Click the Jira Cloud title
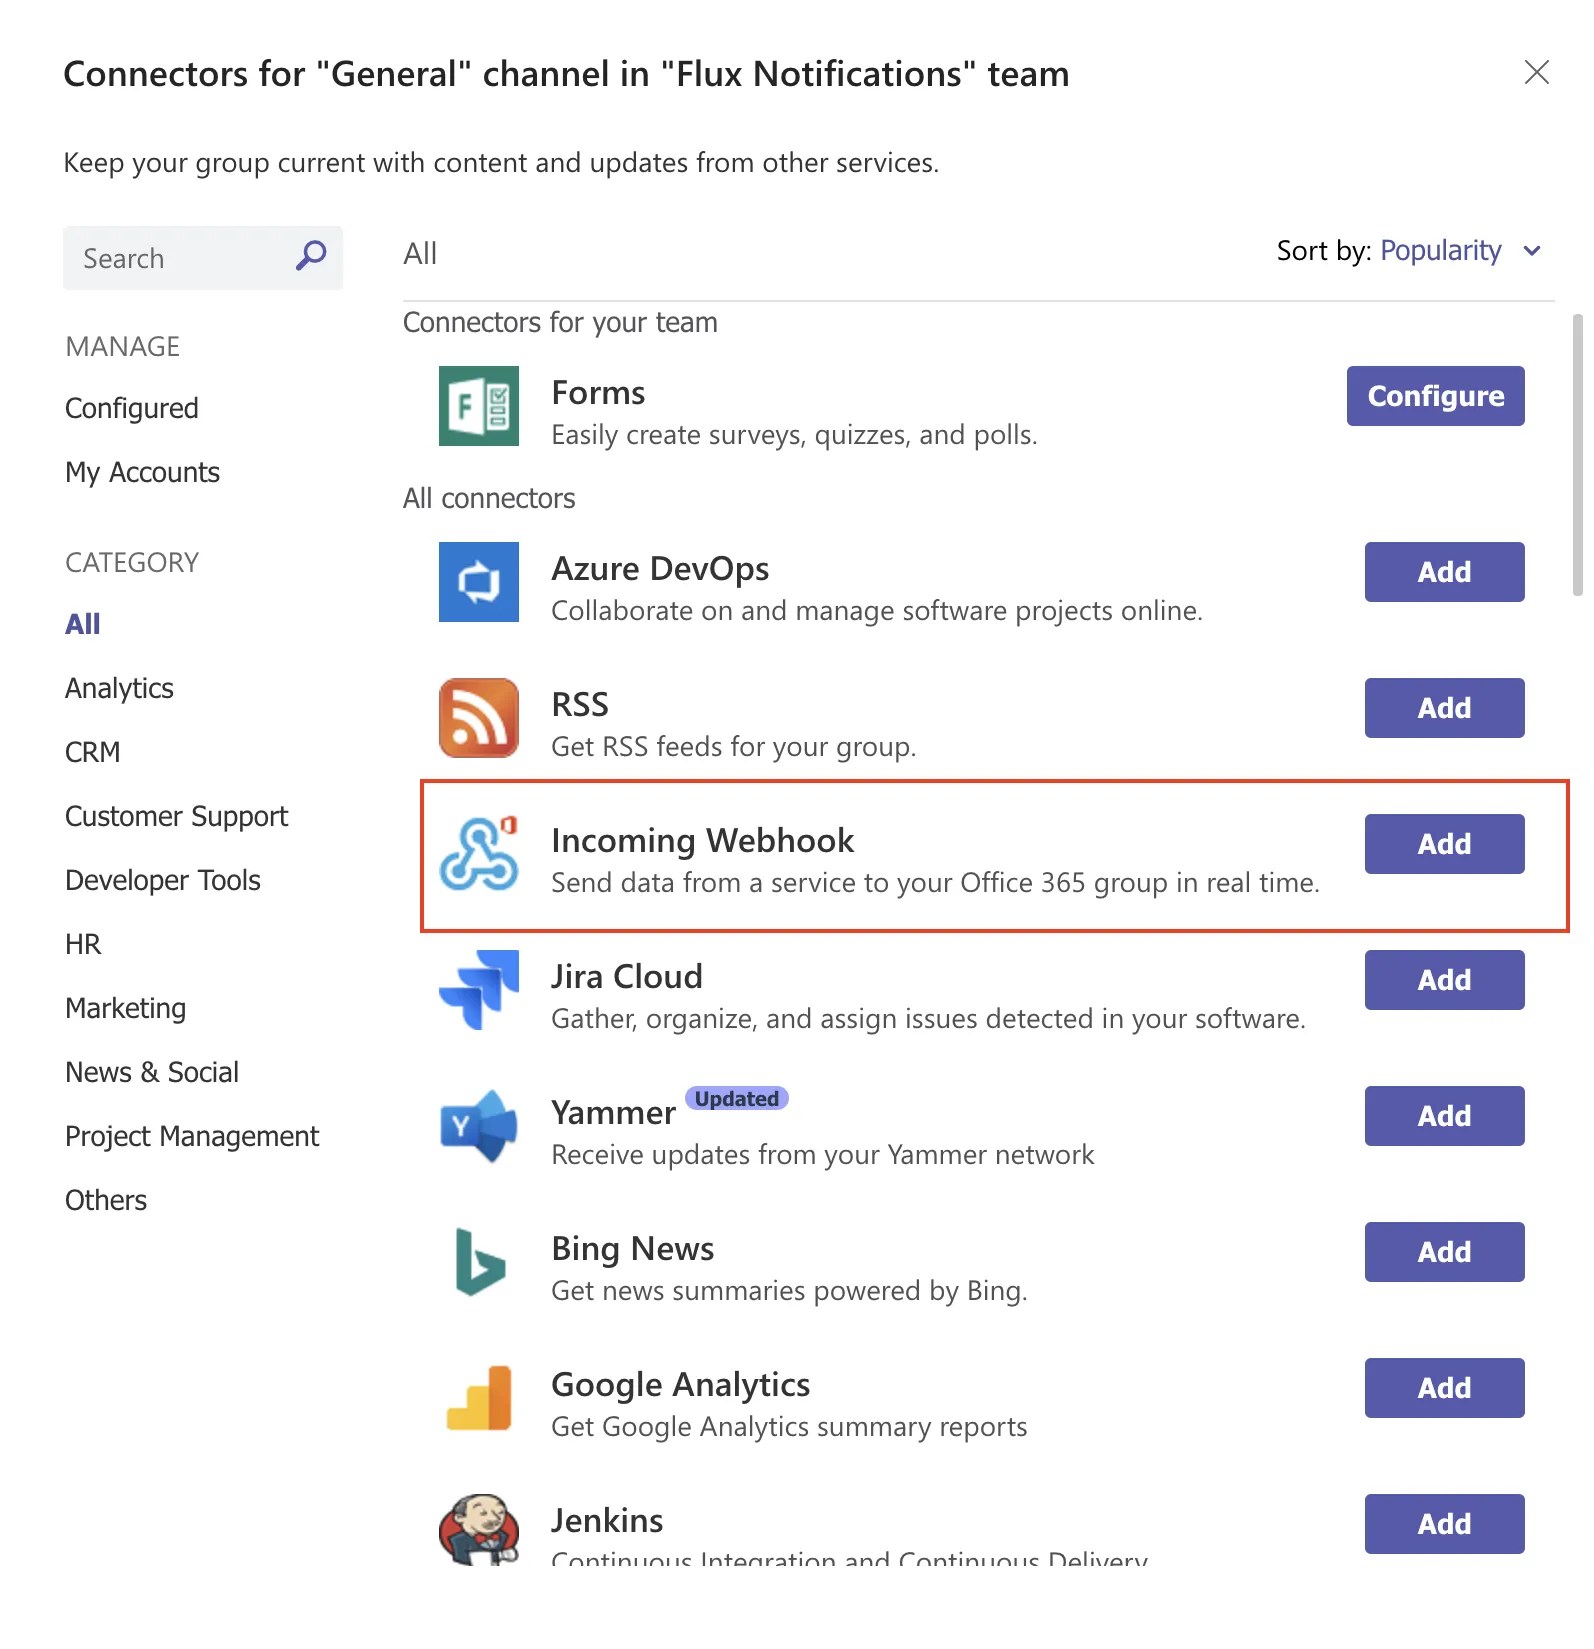The height and width of the screenshot is (1649, 1594). (627, 977)
